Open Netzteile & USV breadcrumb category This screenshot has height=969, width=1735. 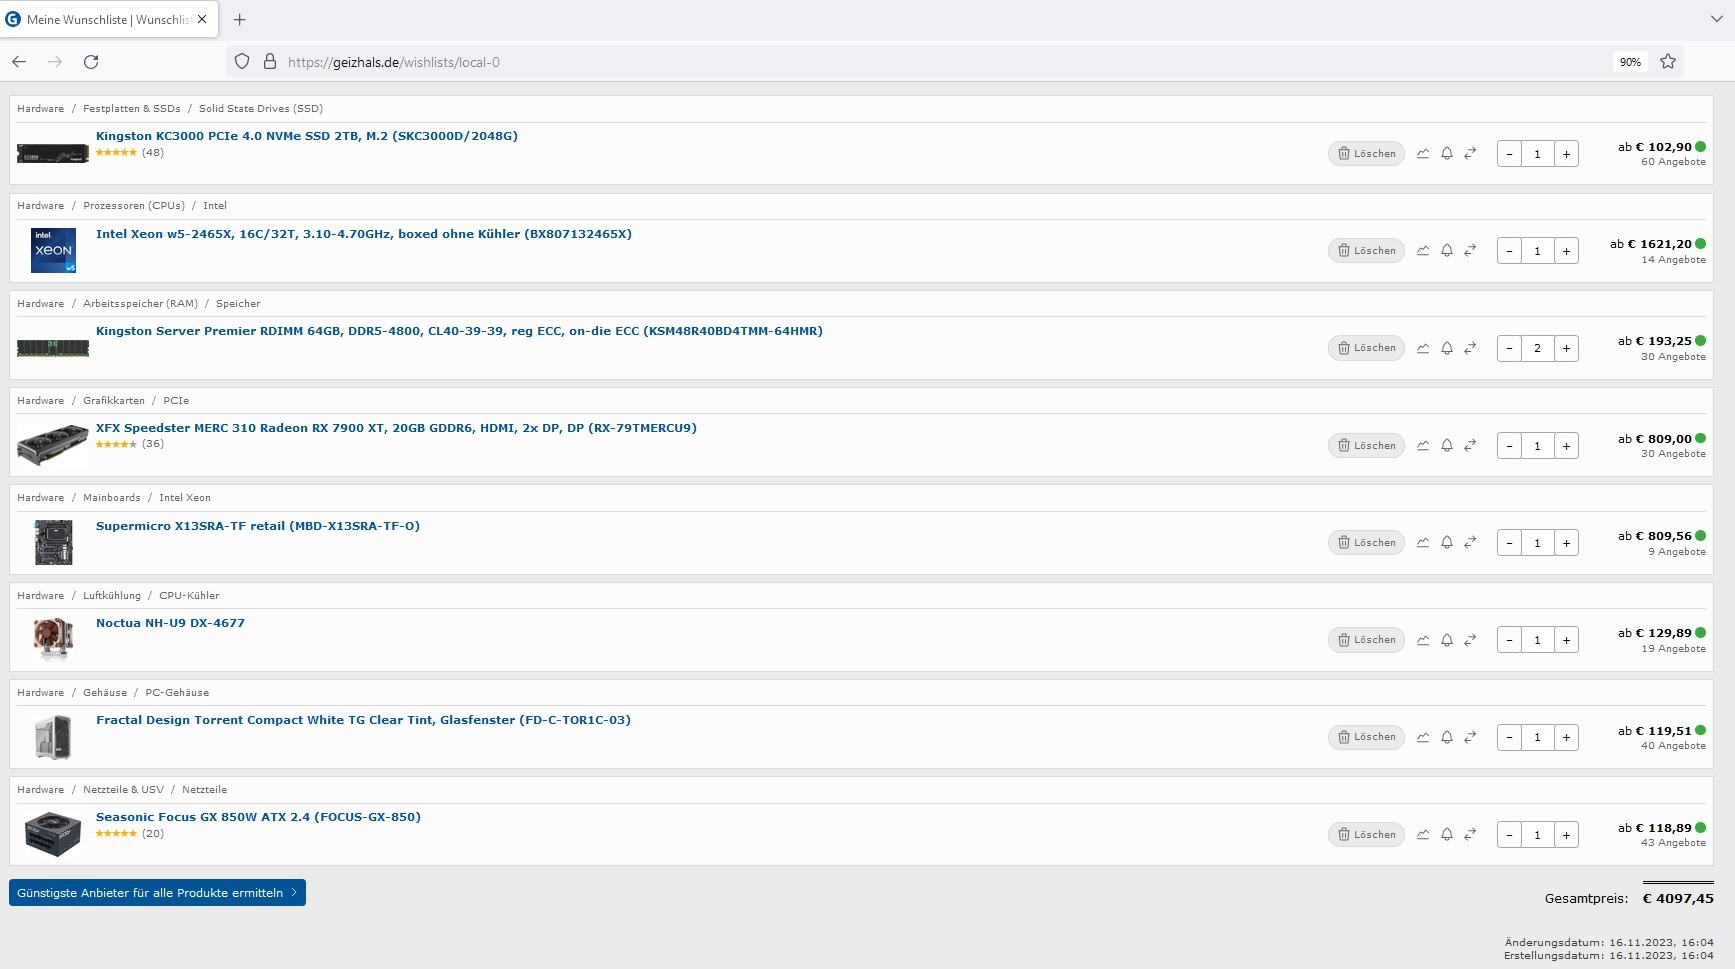[x=123, y=789]
